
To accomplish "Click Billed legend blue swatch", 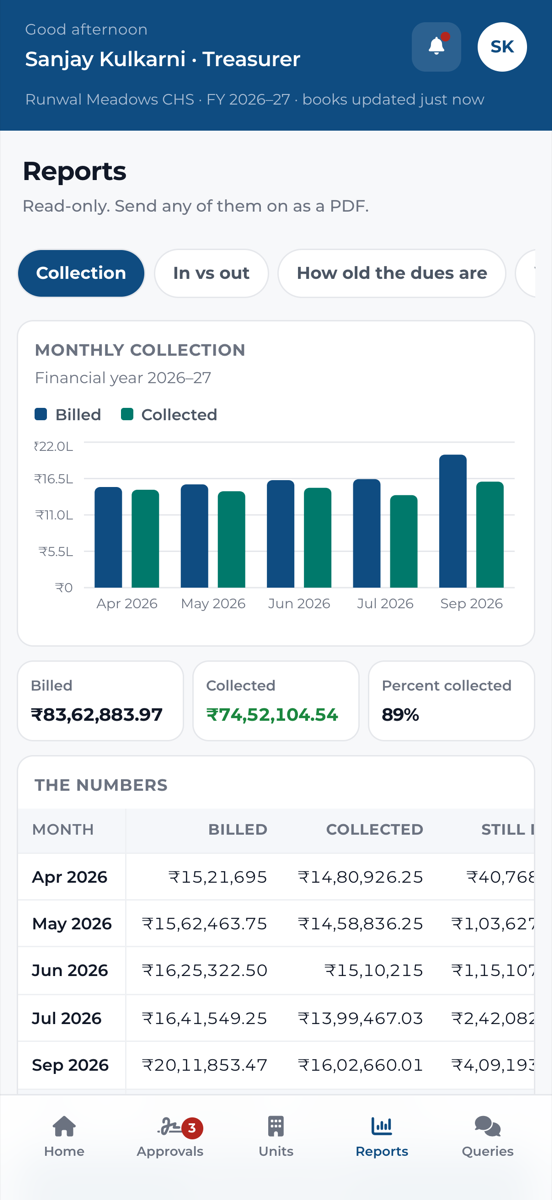I will 41,414.
